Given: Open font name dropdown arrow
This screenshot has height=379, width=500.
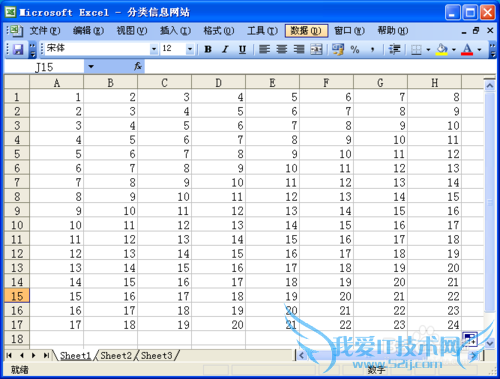Looking at the screenshot, I should [154, 49].
